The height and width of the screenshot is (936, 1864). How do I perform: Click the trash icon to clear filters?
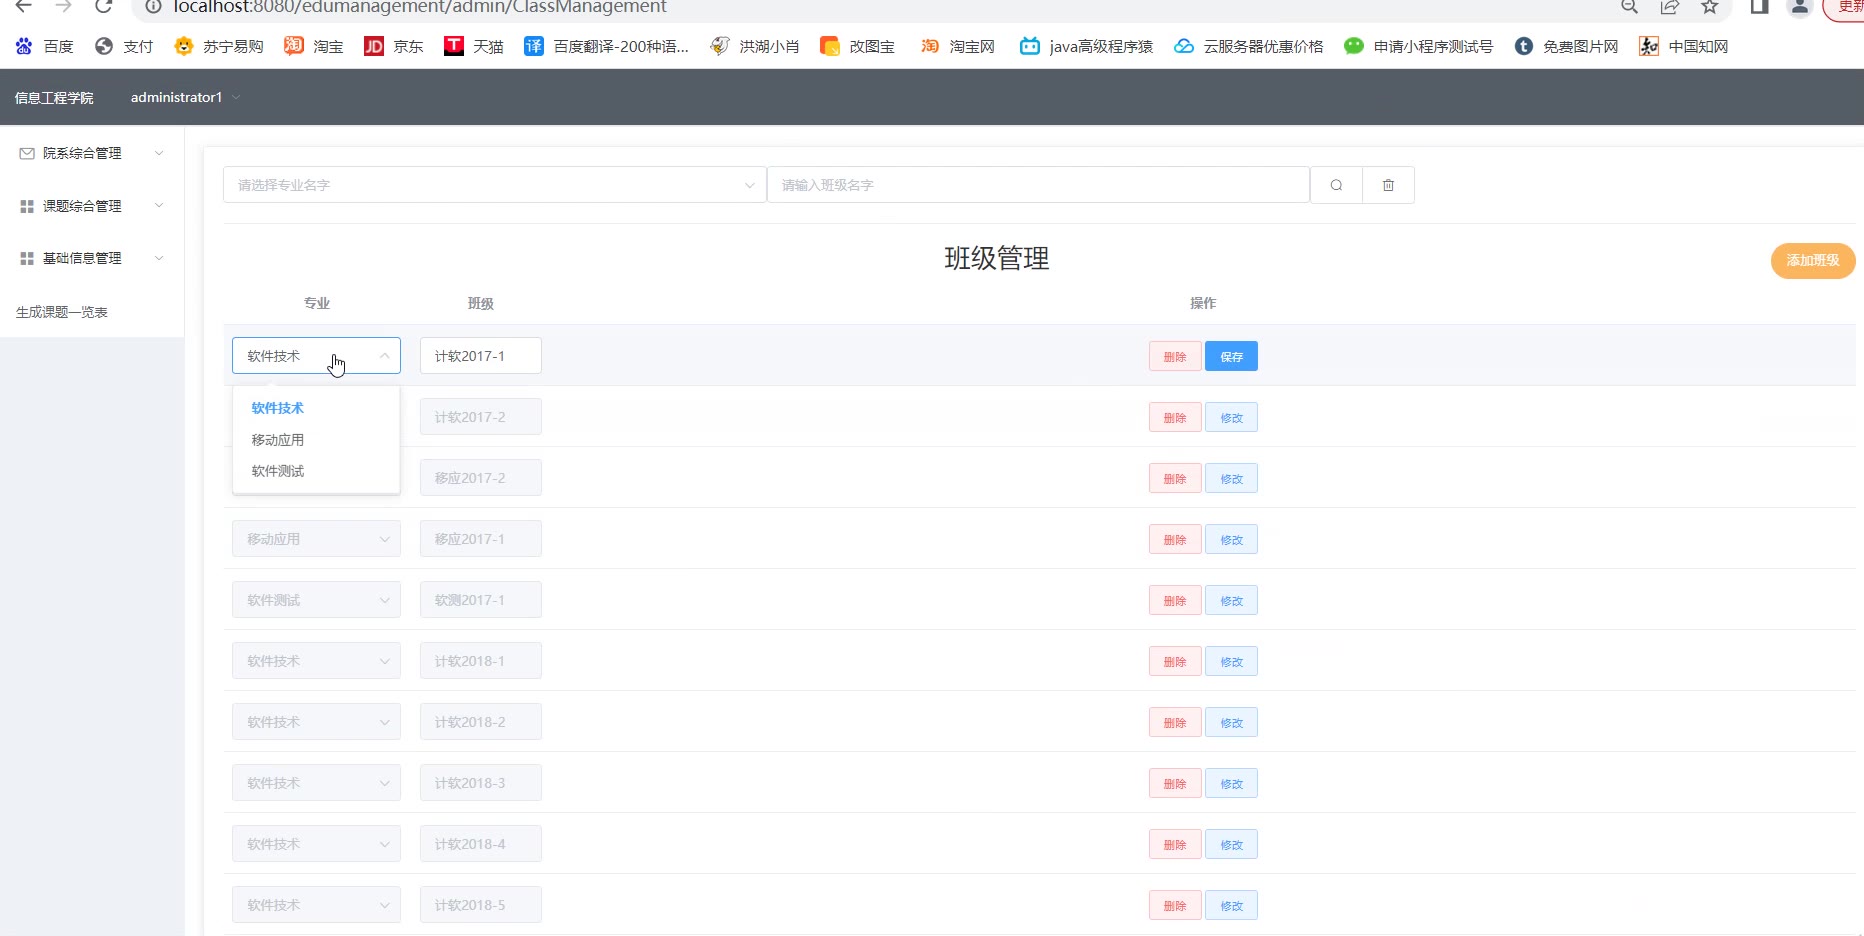(x=1388, y=185)
